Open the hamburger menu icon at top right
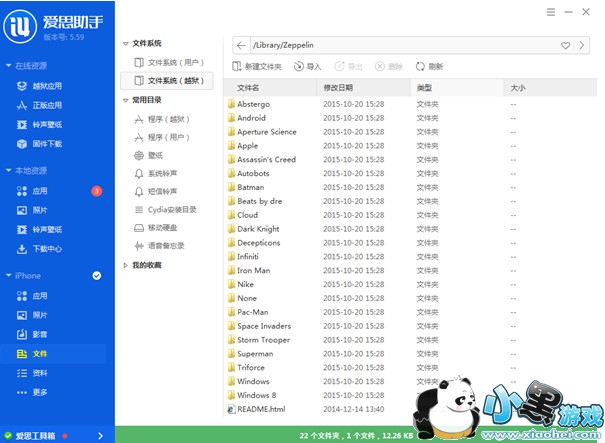Image resolution: width=605 pixels, height=443 pixels. [551, 12]
